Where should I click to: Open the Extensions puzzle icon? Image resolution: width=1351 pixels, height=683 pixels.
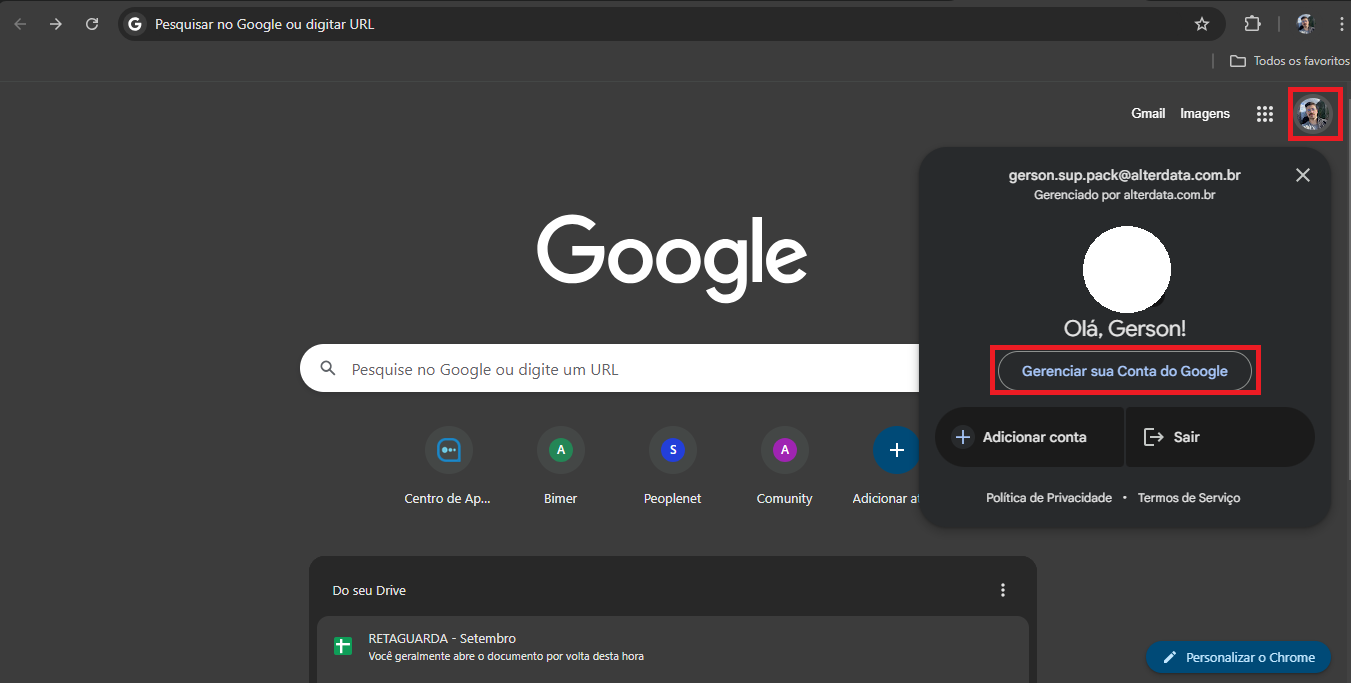(x=1252, y=24)
